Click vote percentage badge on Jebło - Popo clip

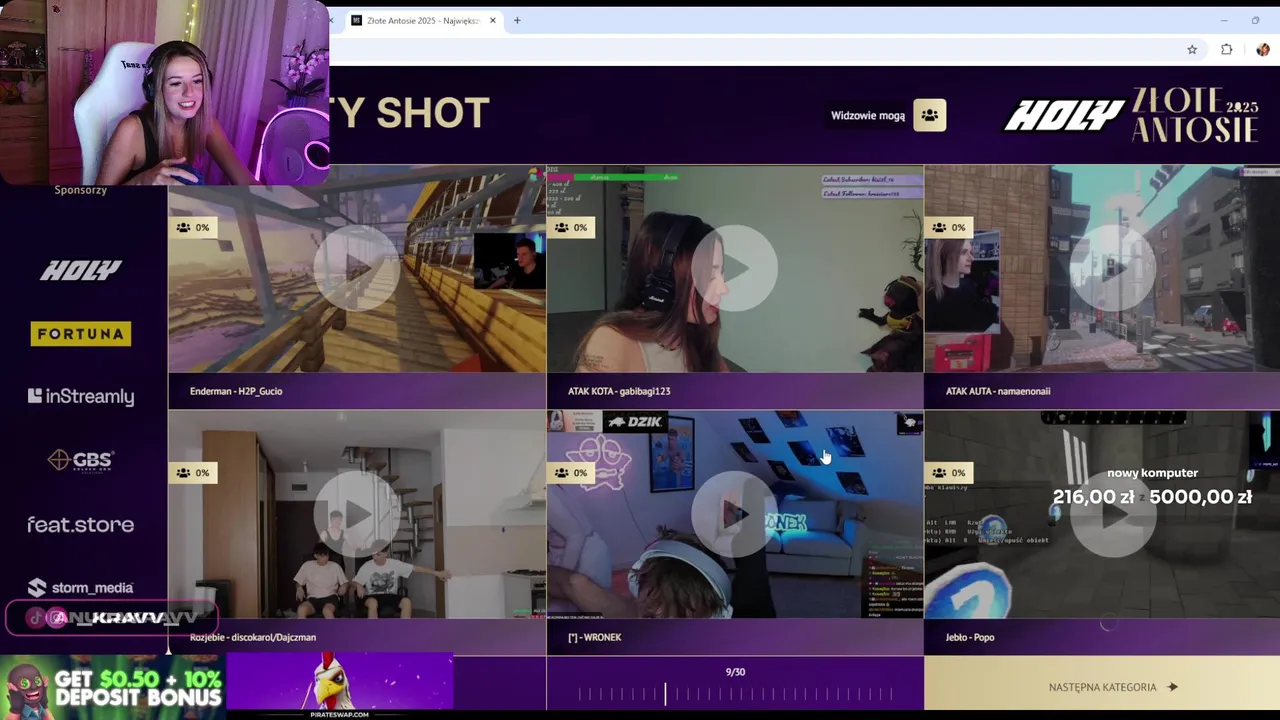949,472
